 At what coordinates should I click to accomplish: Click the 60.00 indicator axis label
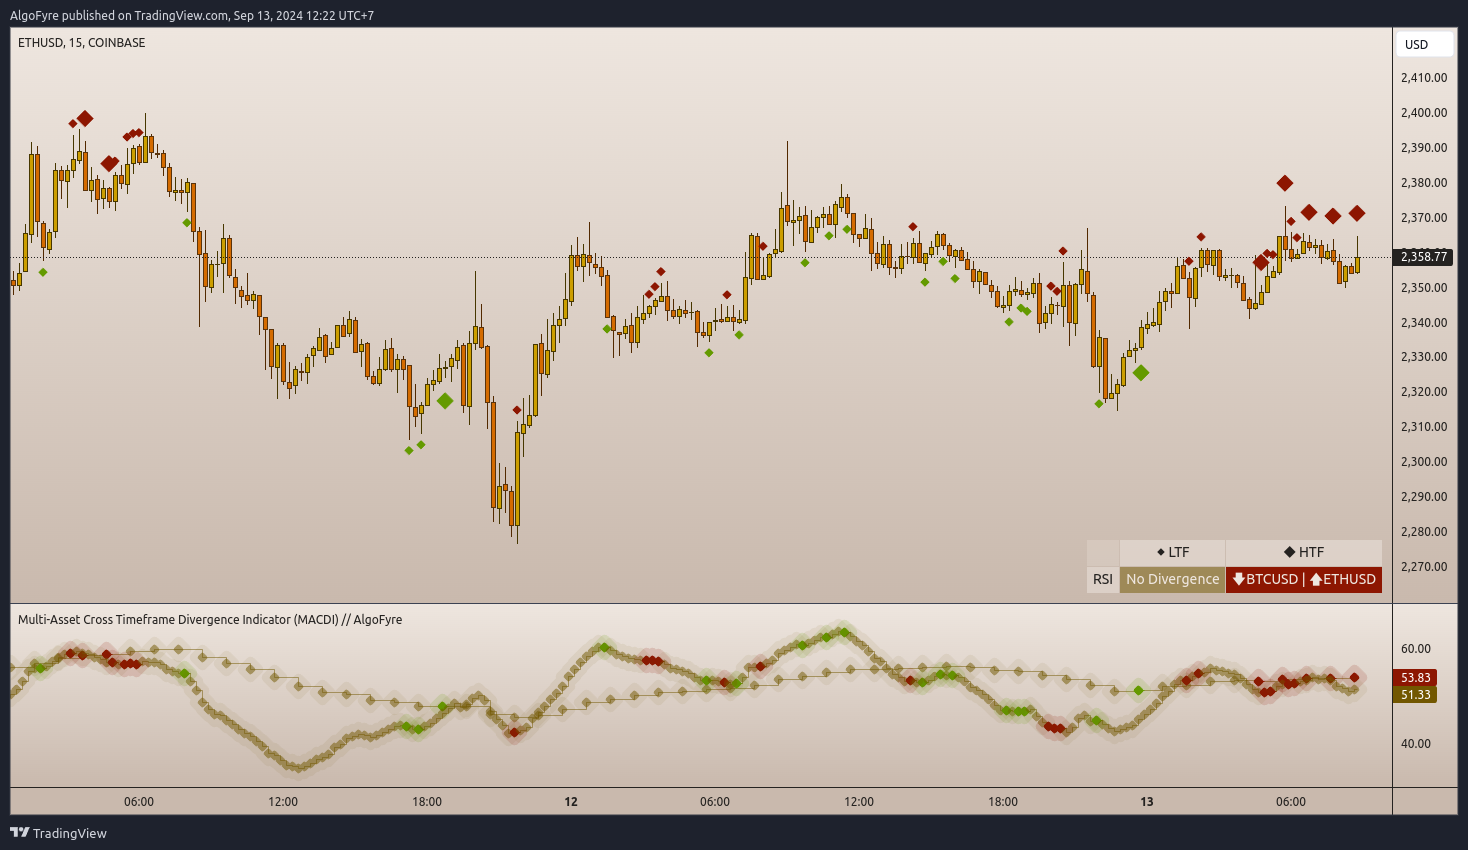point(1416,649)
